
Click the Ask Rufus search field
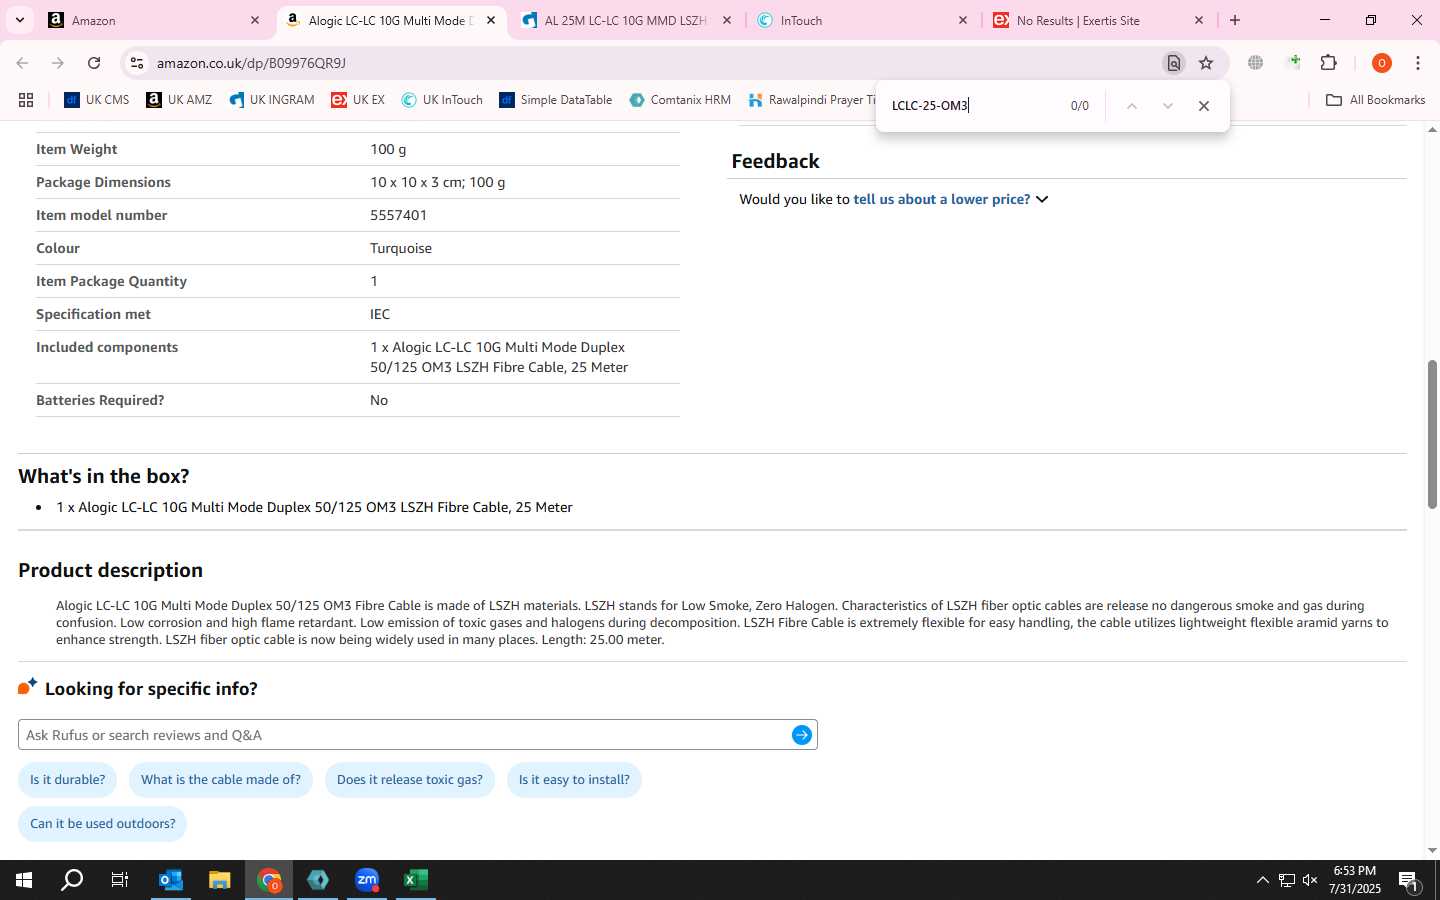tap(405, 735)
